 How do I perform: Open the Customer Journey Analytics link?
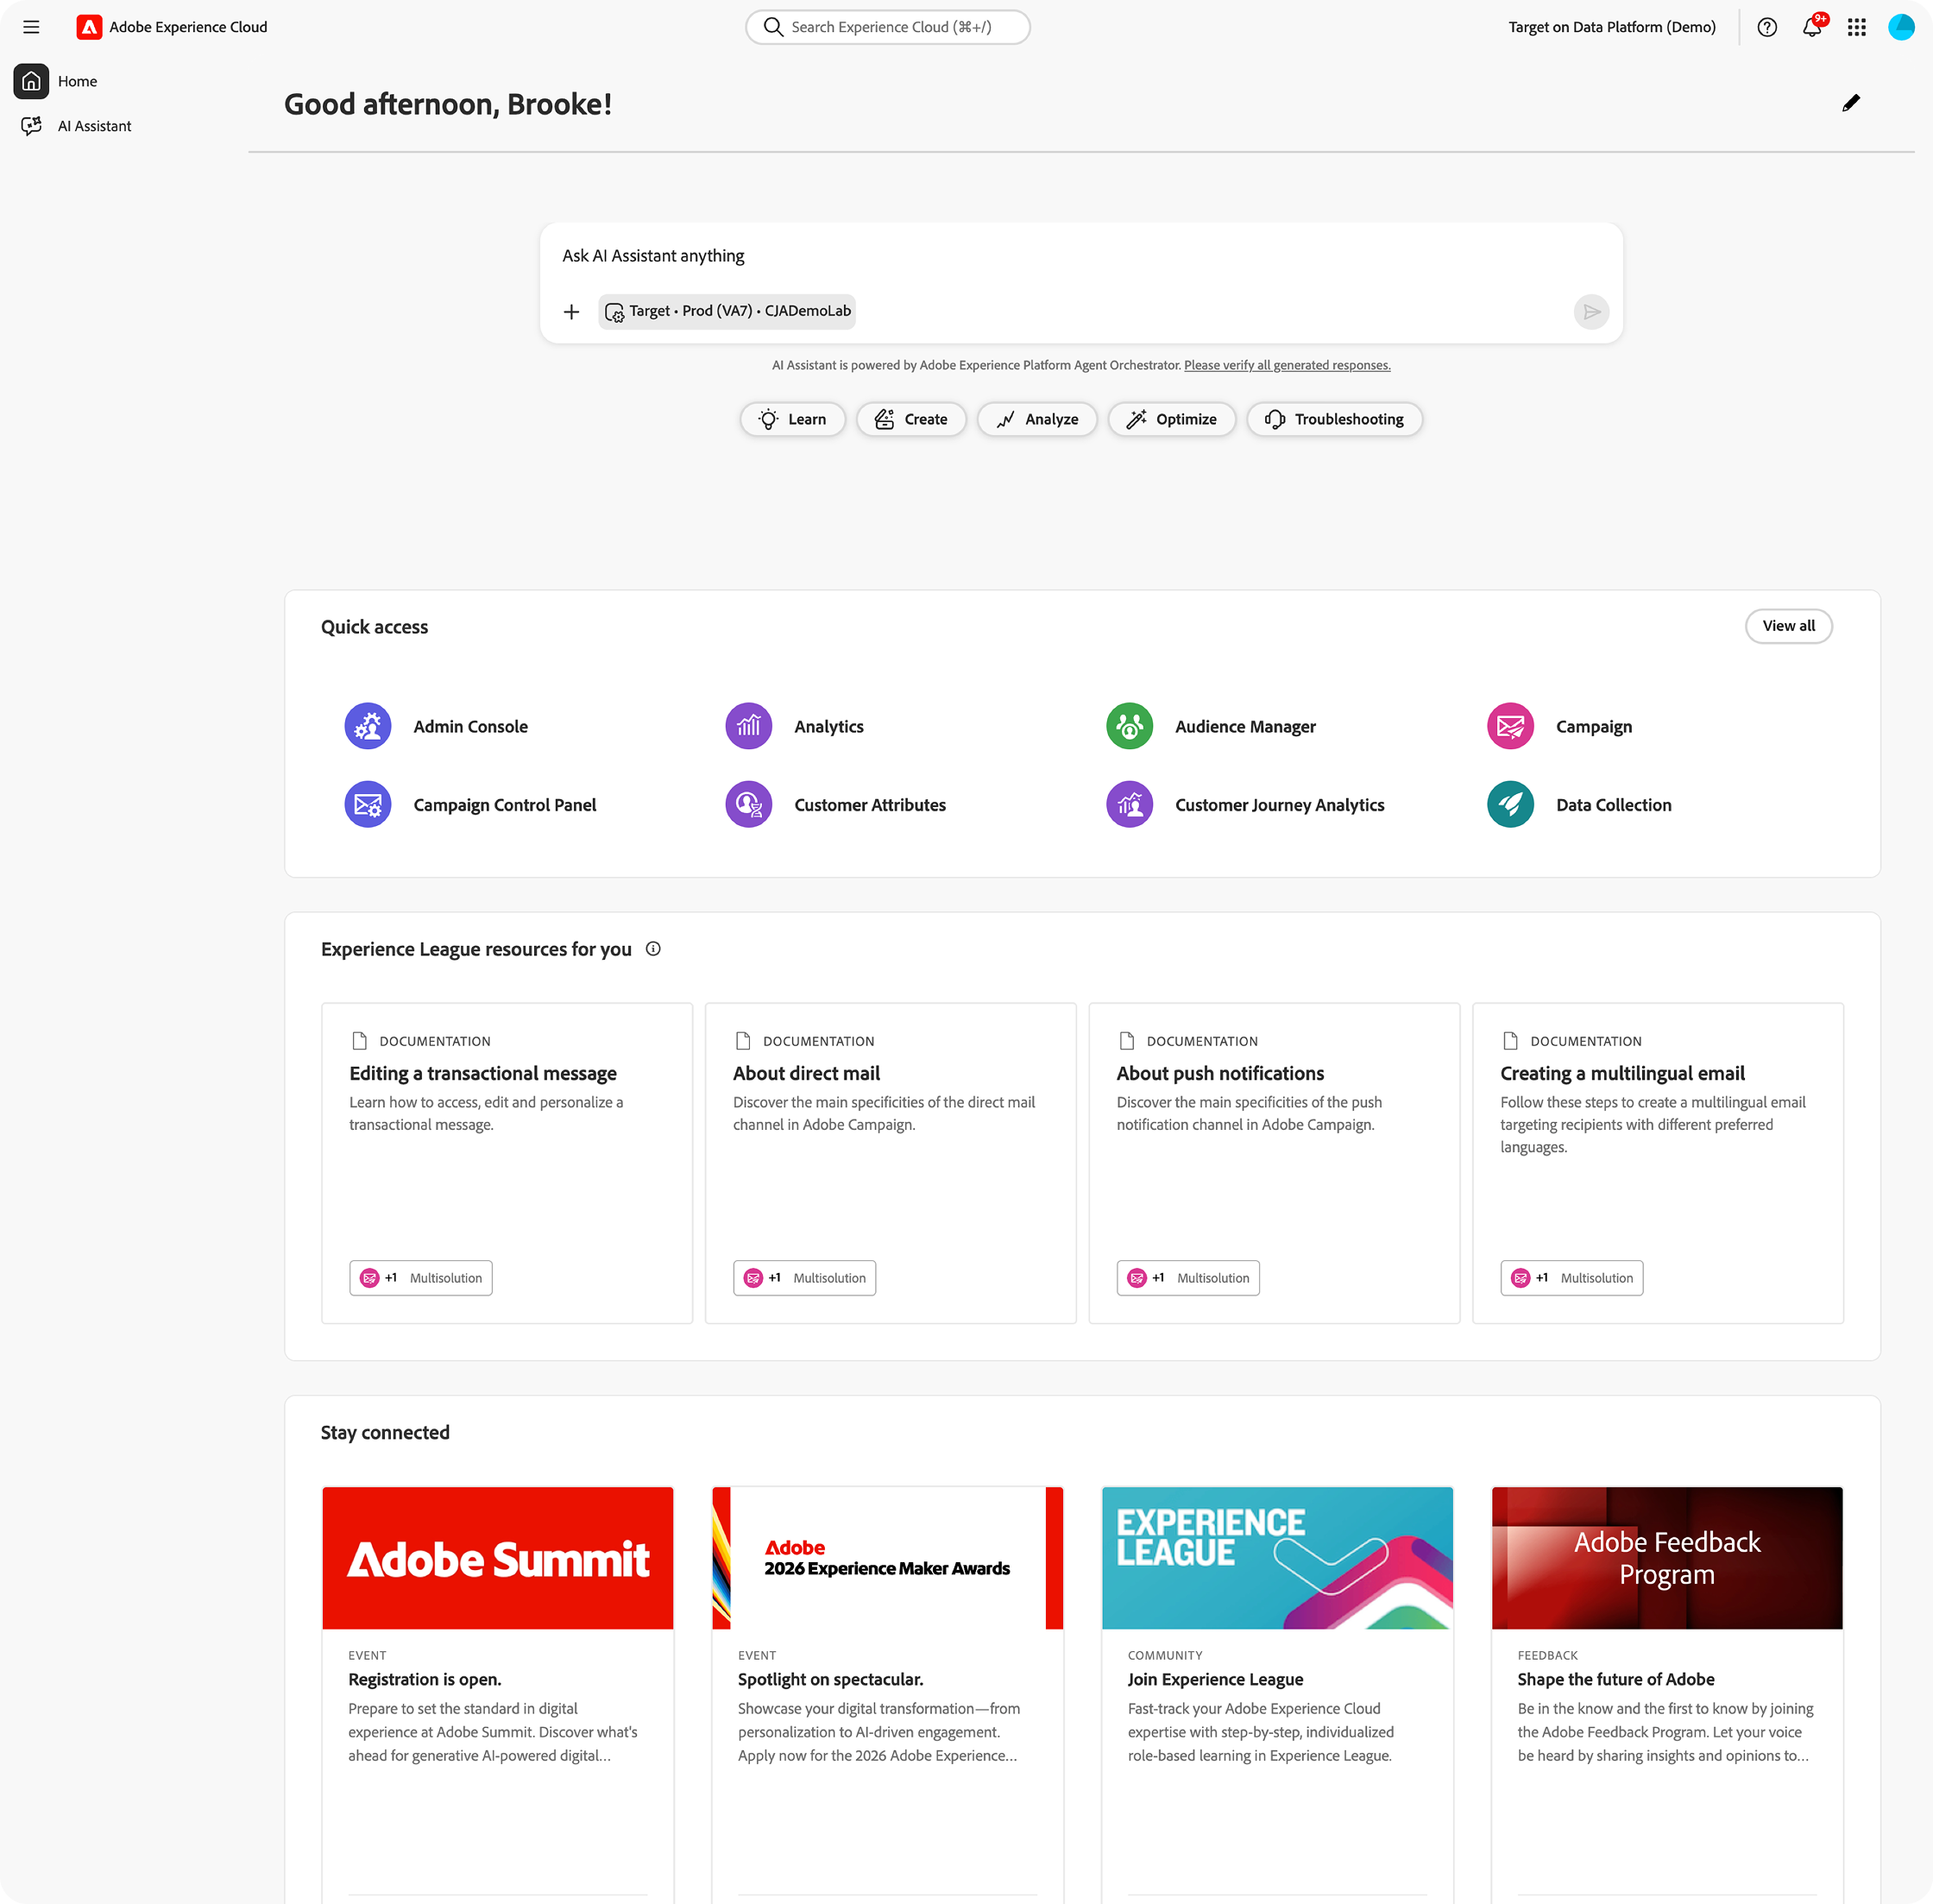pos(1280,805)
